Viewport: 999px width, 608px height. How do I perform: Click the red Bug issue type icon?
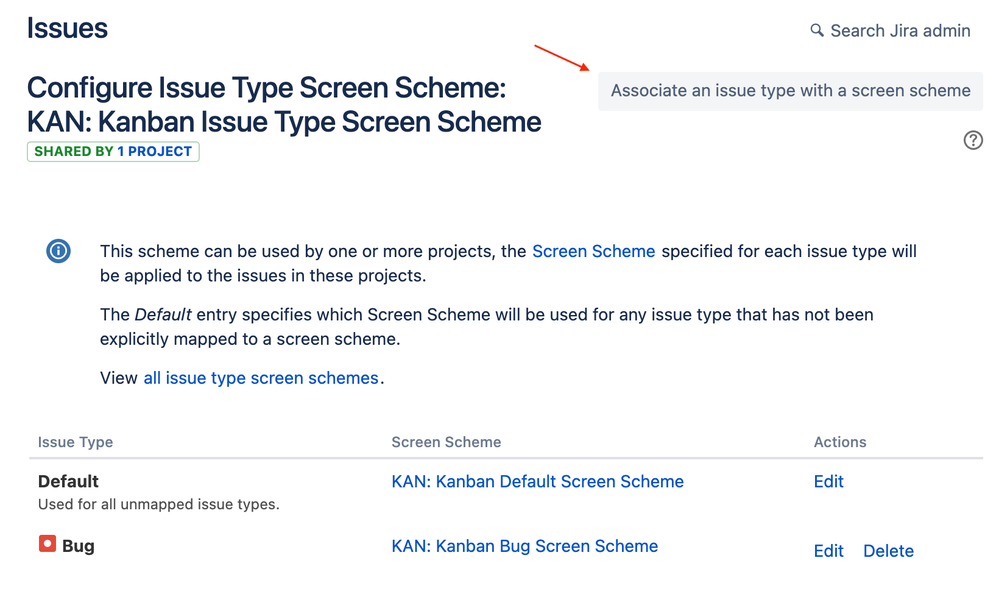[x=47, y=544]
